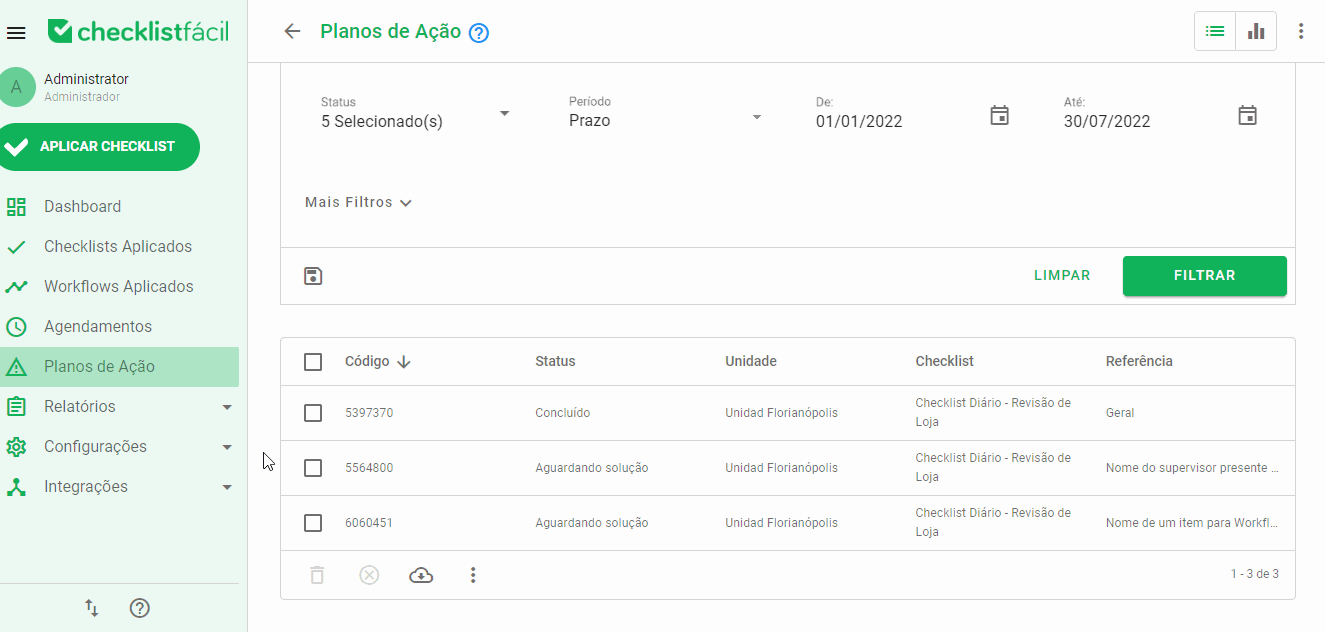Select the list view icon
The width and height of the screenshot is (1325, 632).
pyautogui.click(x=1214, y=31)
